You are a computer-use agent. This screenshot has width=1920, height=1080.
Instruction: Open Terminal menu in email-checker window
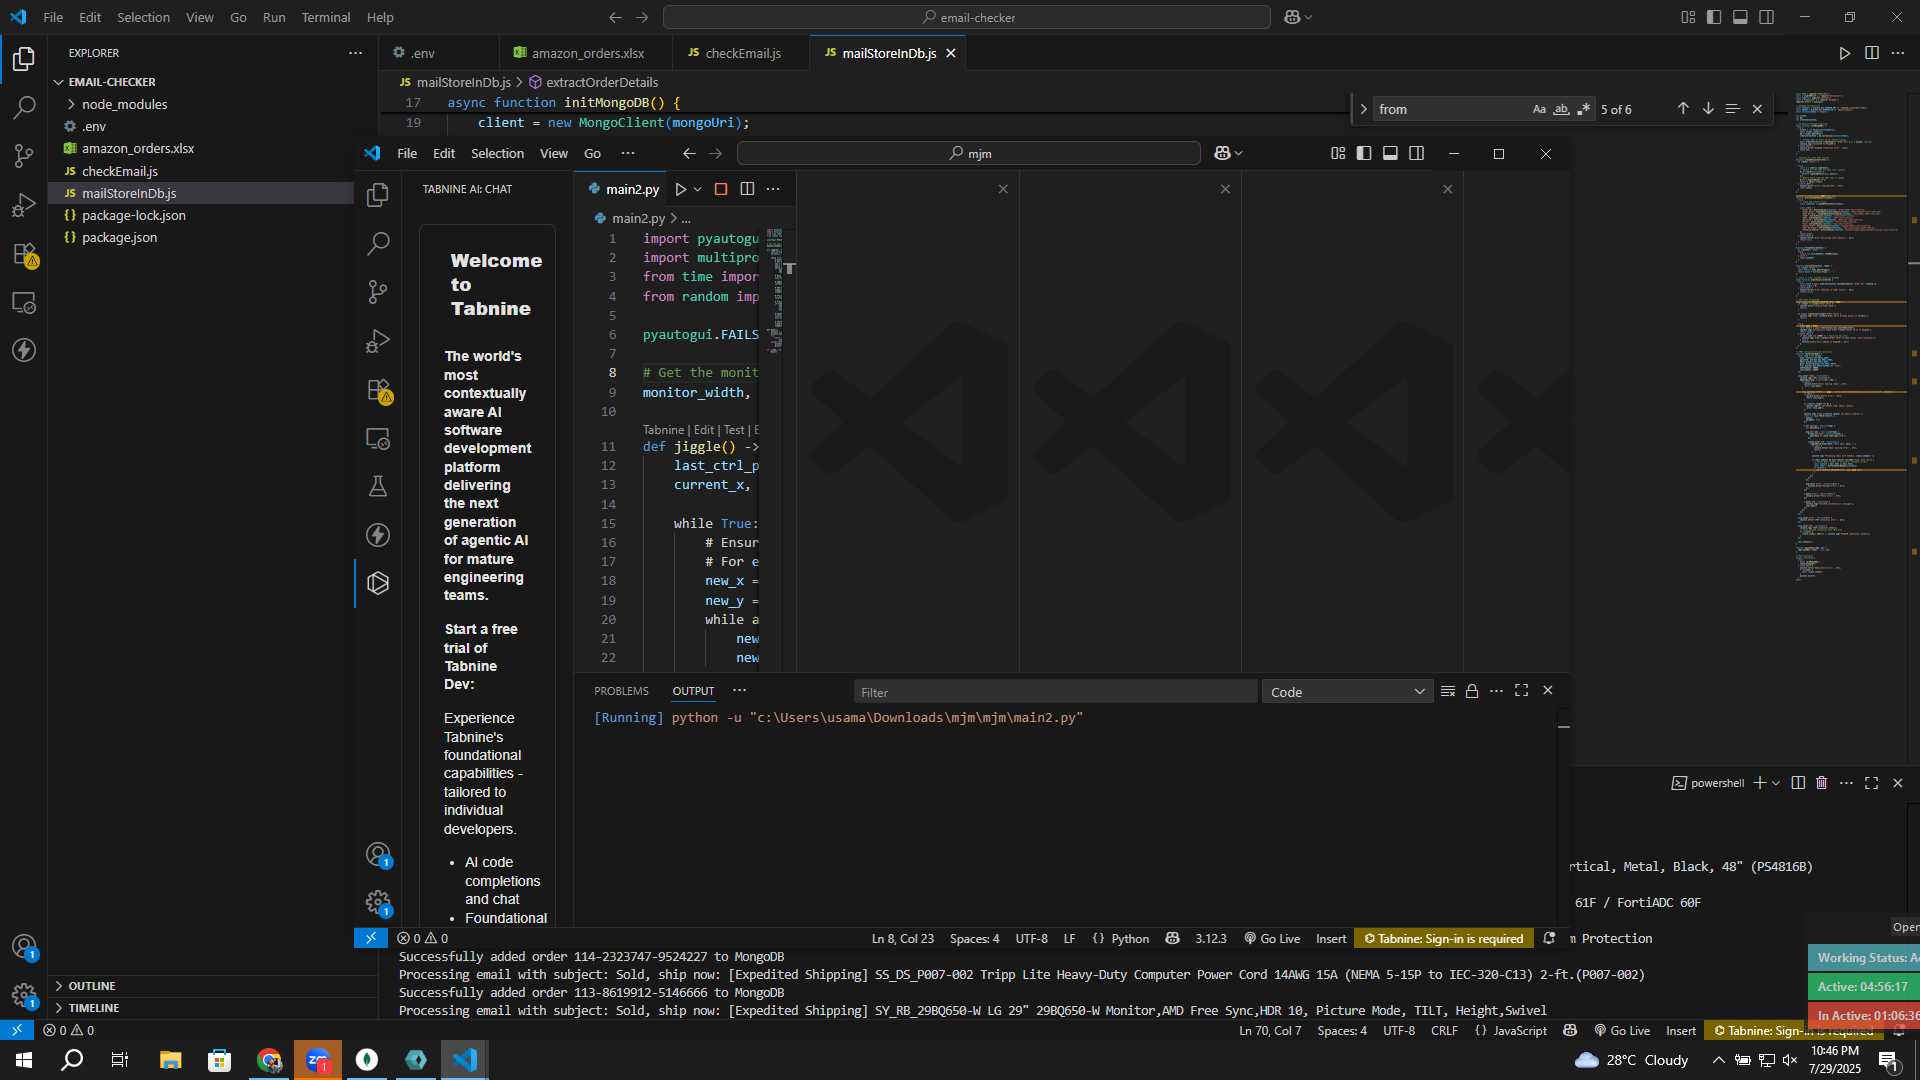point(326,17)
